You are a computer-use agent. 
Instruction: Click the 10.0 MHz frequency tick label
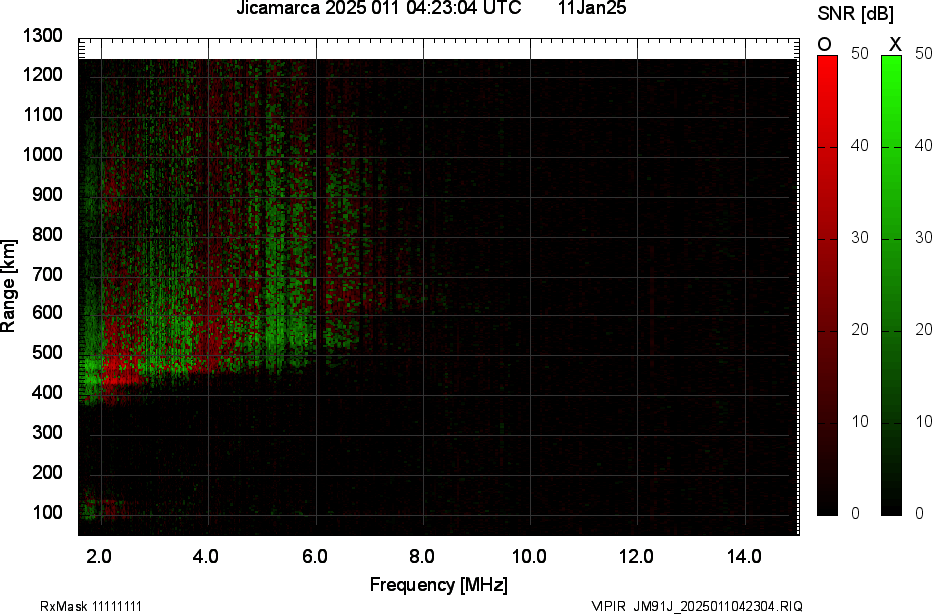[529, 557]
